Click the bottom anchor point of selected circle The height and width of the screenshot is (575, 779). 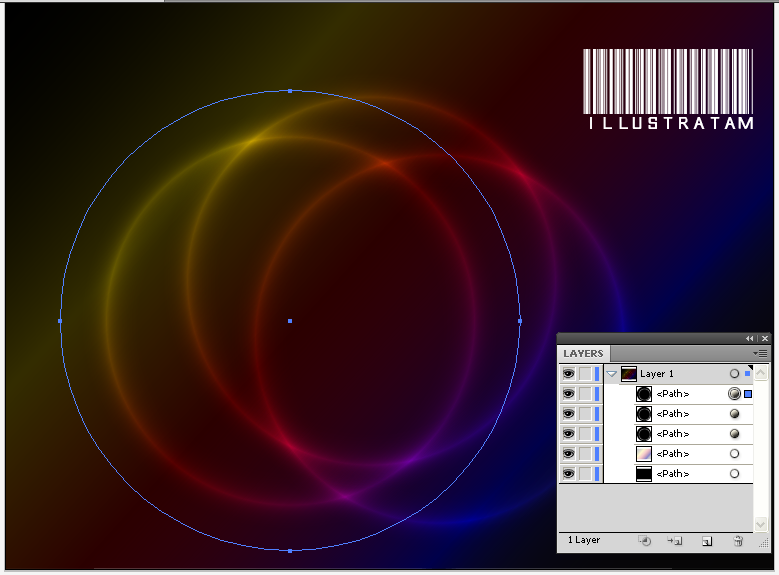[290, 551]
